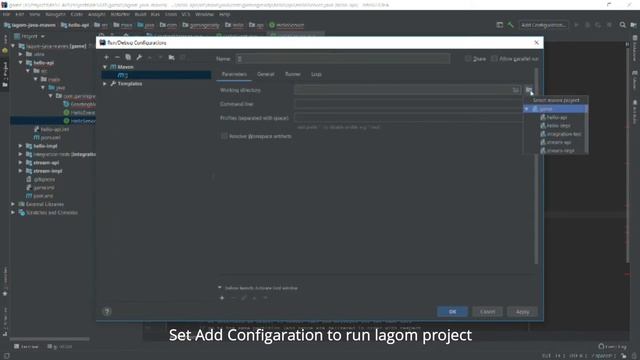Click the Search Everywhere magnifier icon
The image size is (640, 360).
(x=622, y=25)
